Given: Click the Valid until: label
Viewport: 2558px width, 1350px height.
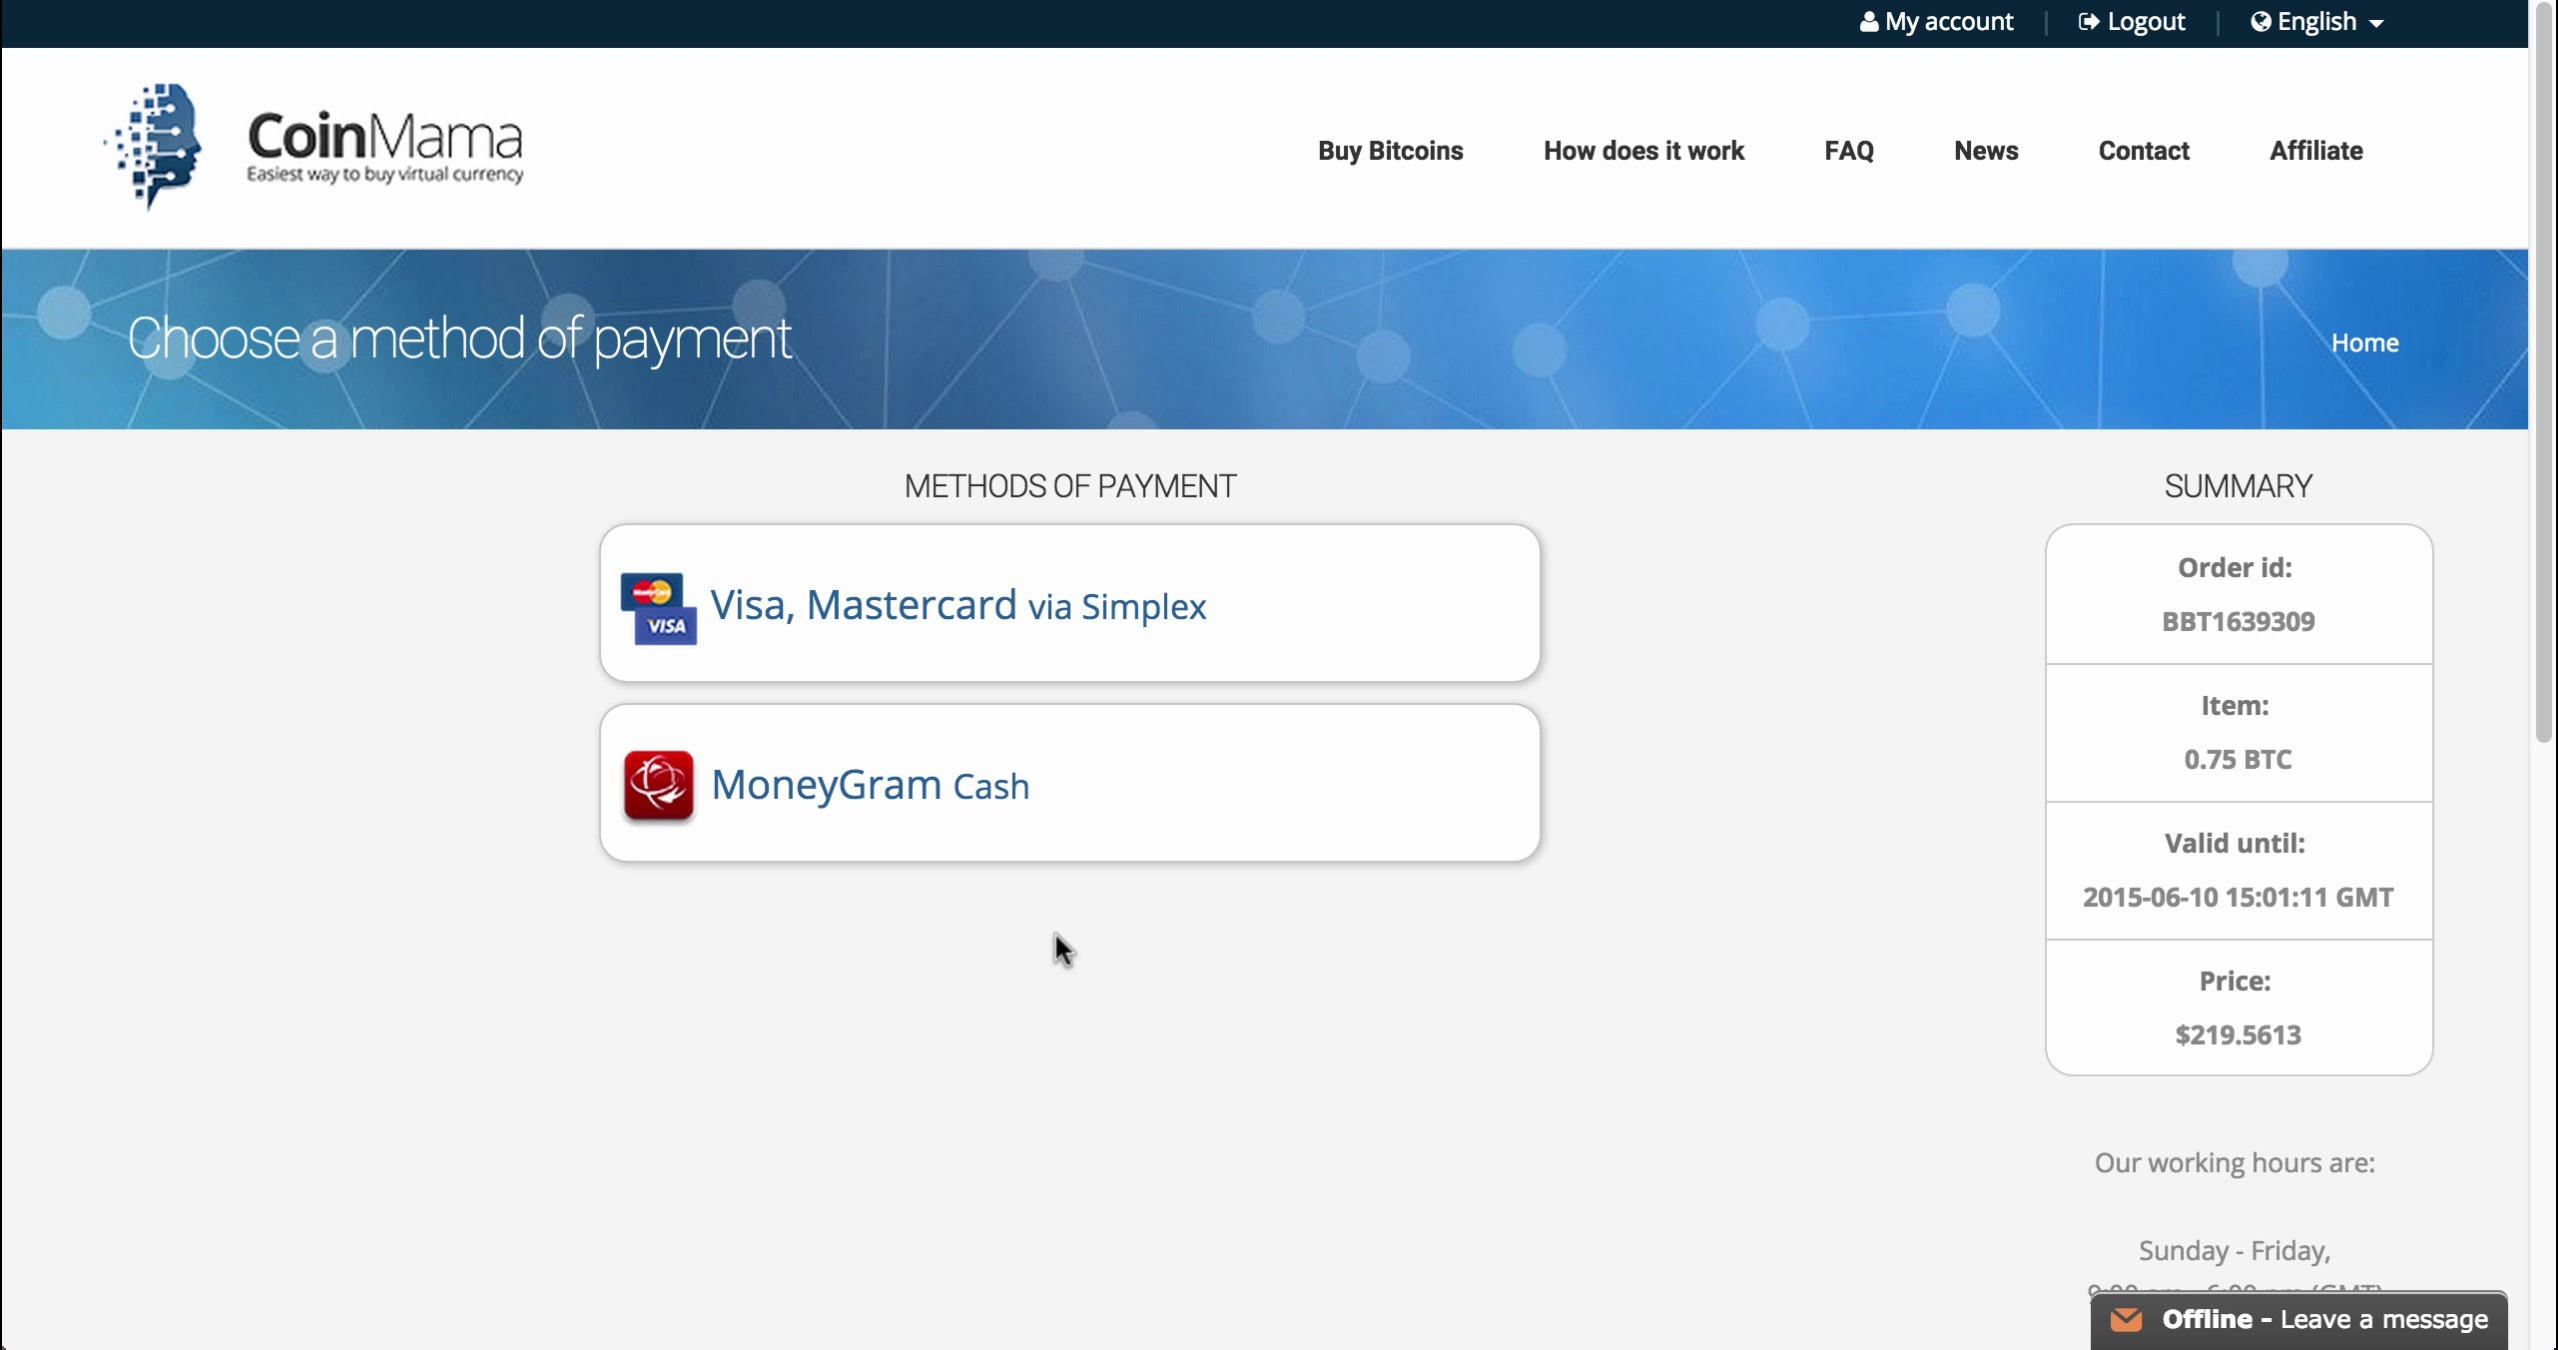Looking at the screenshot, I should pyautogui.click(x=2235, y=844).
